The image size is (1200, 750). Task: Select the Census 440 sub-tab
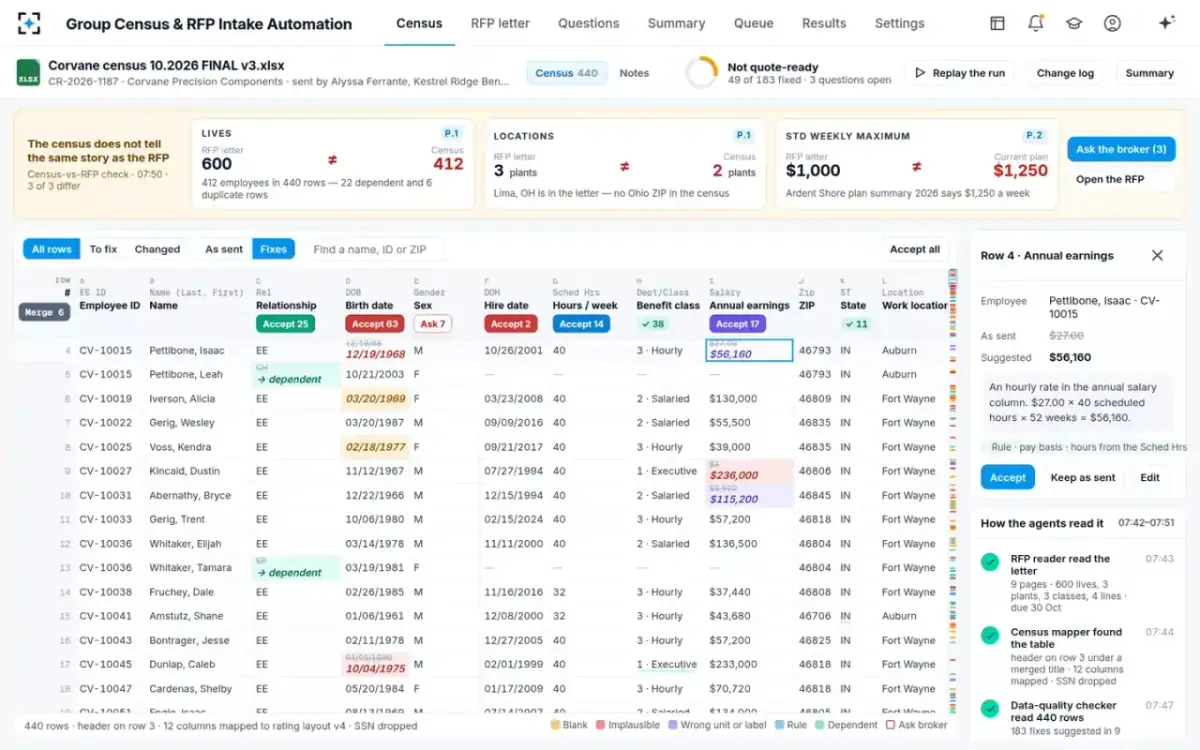coord(567,73)
